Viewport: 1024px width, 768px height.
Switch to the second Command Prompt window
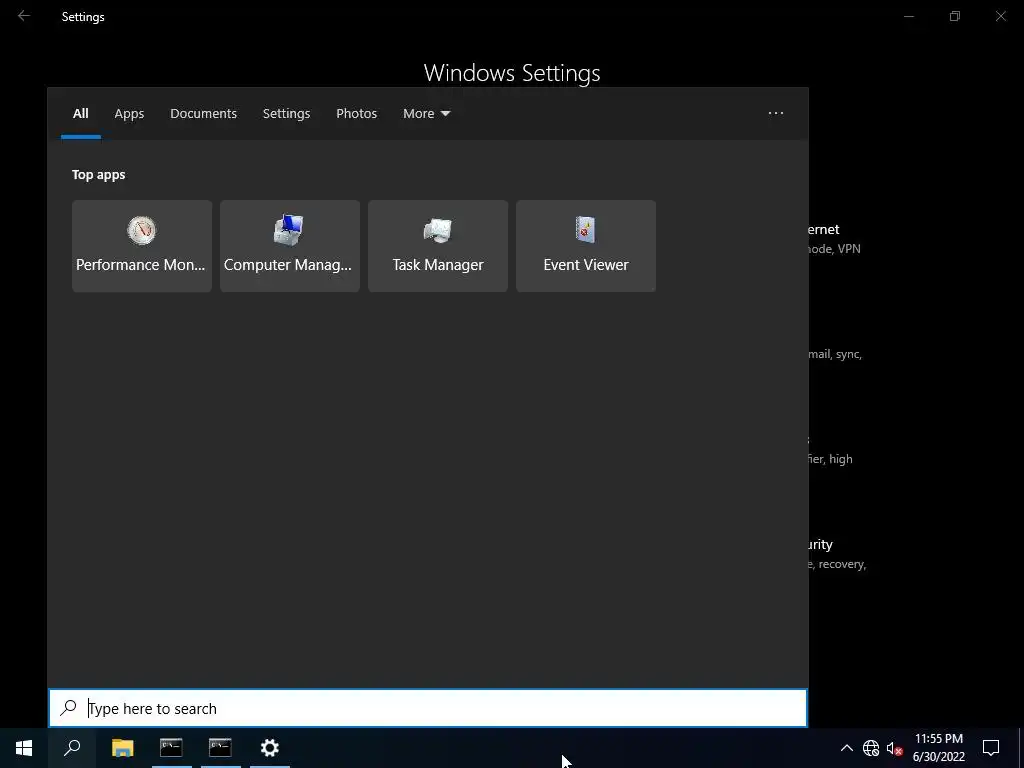pyautogui.click(x=220, y=748)
